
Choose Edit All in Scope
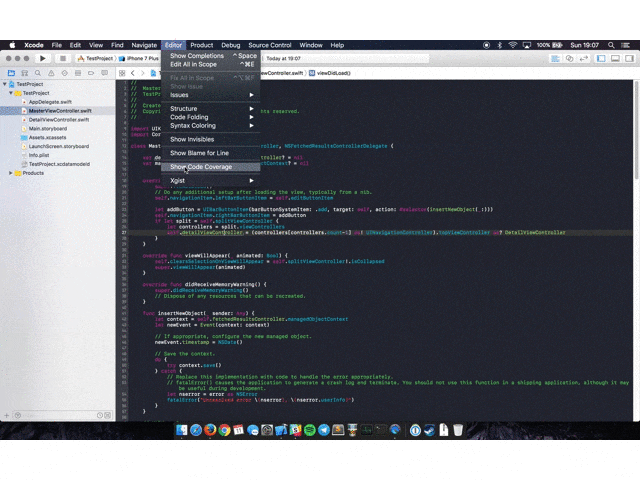211,64
